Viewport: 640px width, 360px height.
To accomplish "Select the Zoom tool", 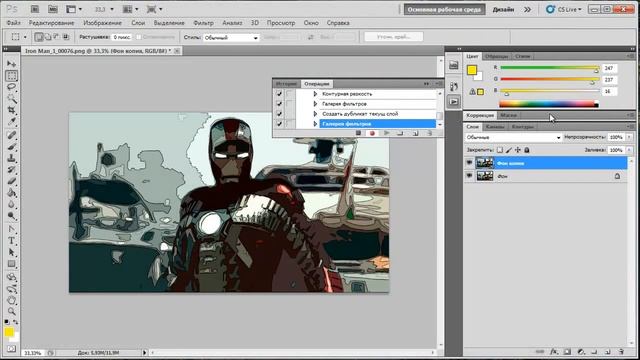I will point(11,311).
